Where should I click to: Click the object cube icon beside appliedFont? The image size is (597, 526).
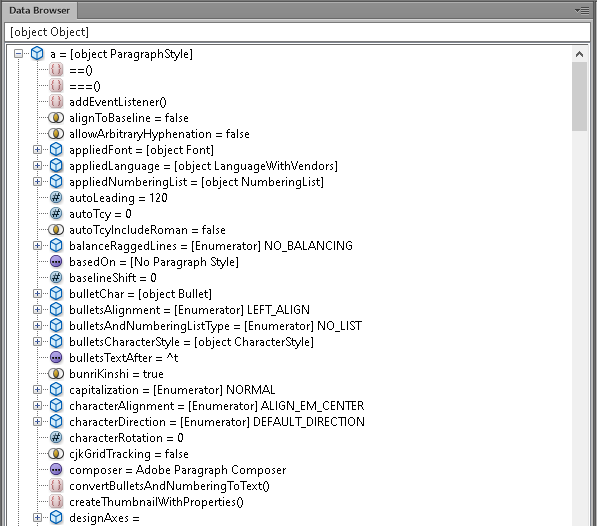pos(56,150)
